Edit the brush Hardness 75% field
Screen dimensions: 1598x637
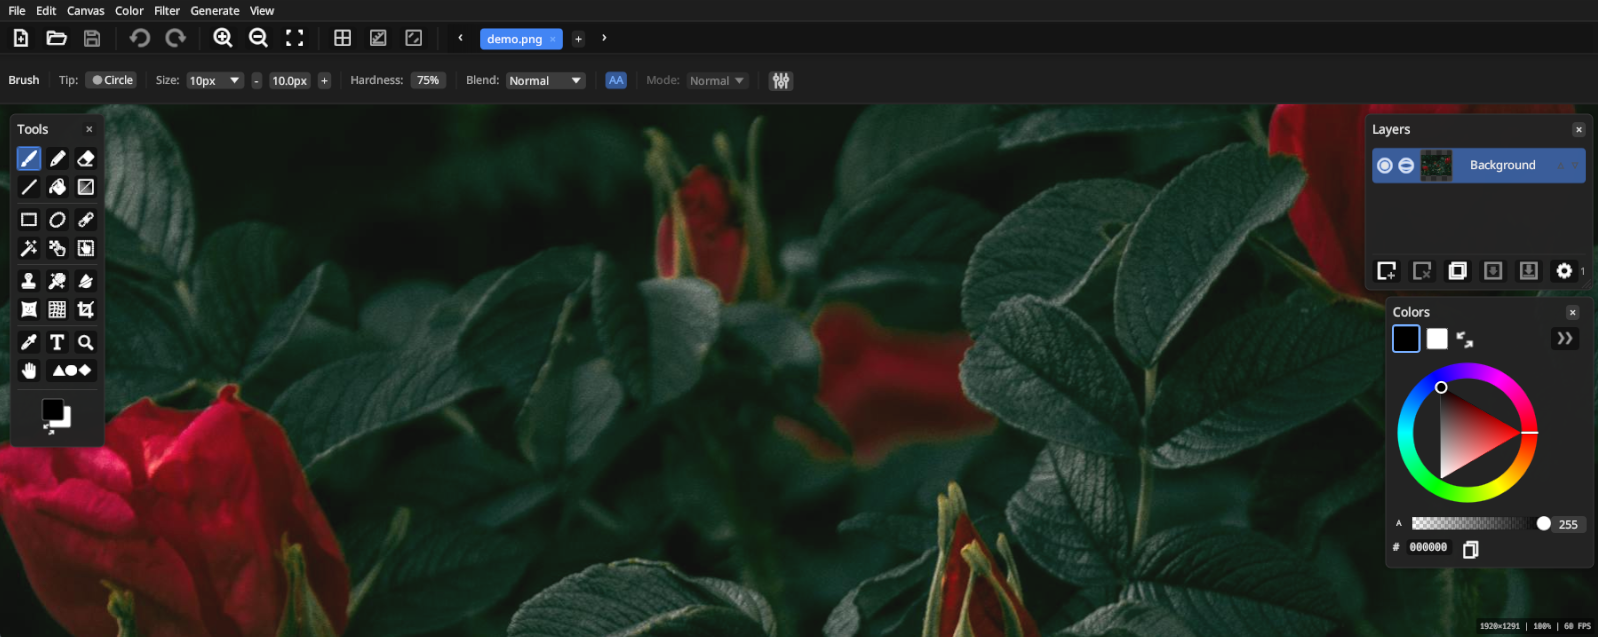coord(428,80)
